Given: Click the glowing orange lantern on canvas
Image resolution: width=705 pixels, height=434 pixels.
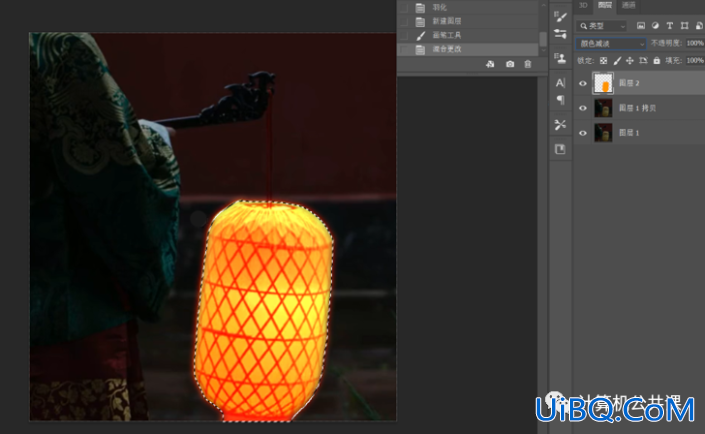Looking at the screenshot, I should (x=265, y=310).
